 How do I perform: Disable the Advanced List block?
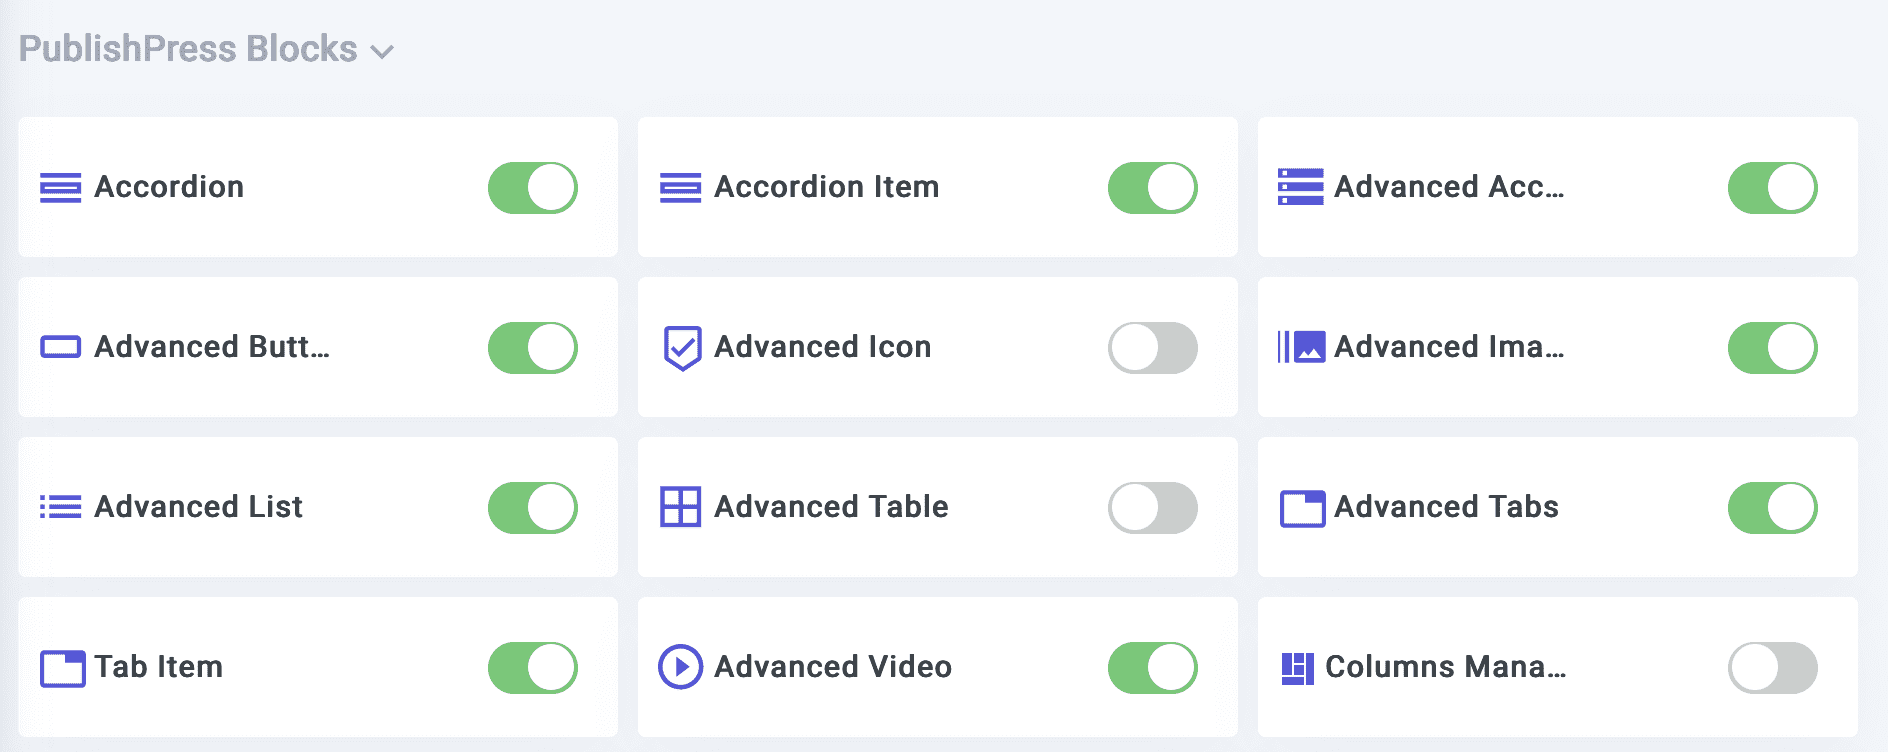pyautogui.click(x=533, y=507)
